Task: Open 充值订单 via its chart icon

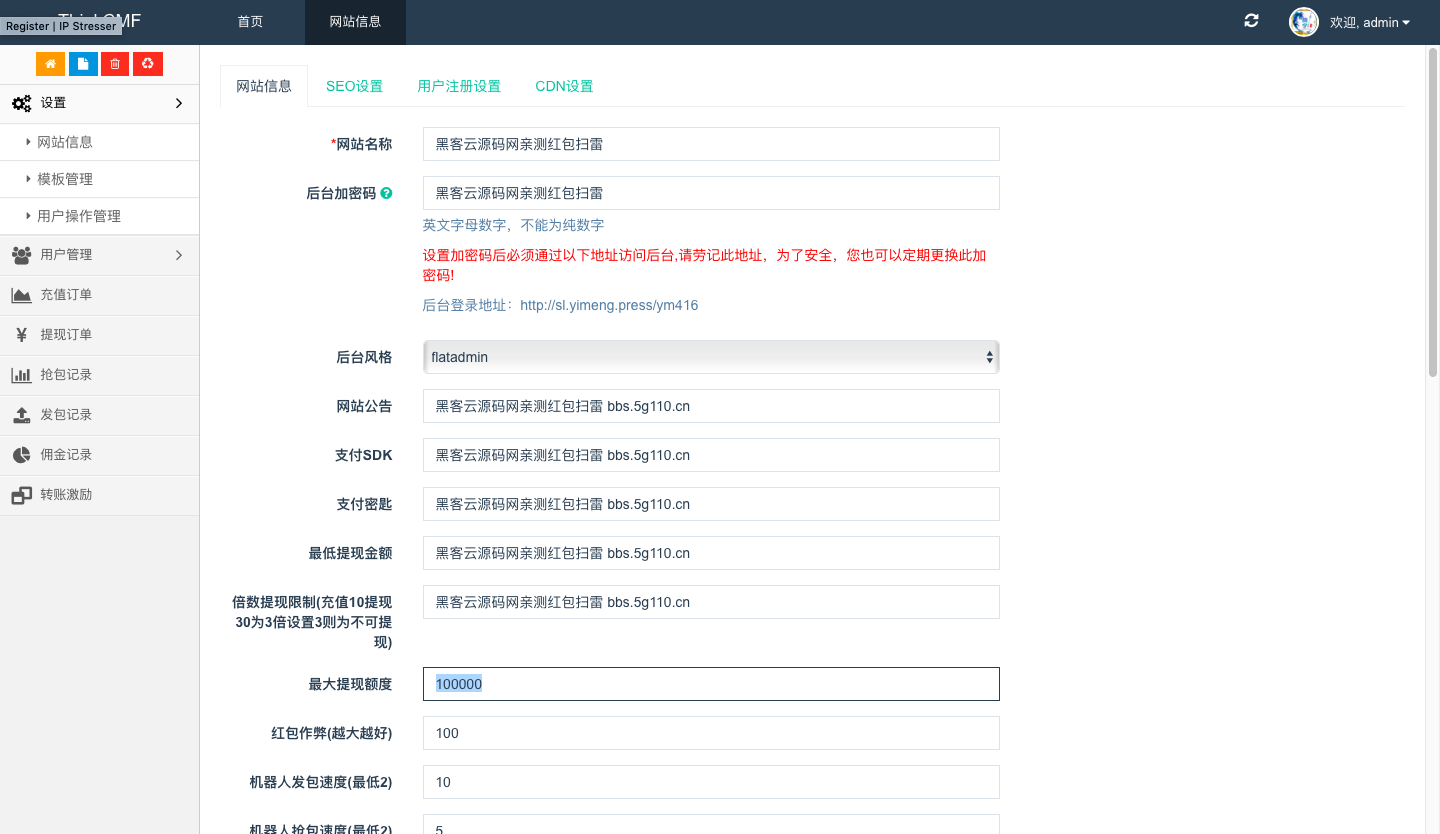Action: 21,295
